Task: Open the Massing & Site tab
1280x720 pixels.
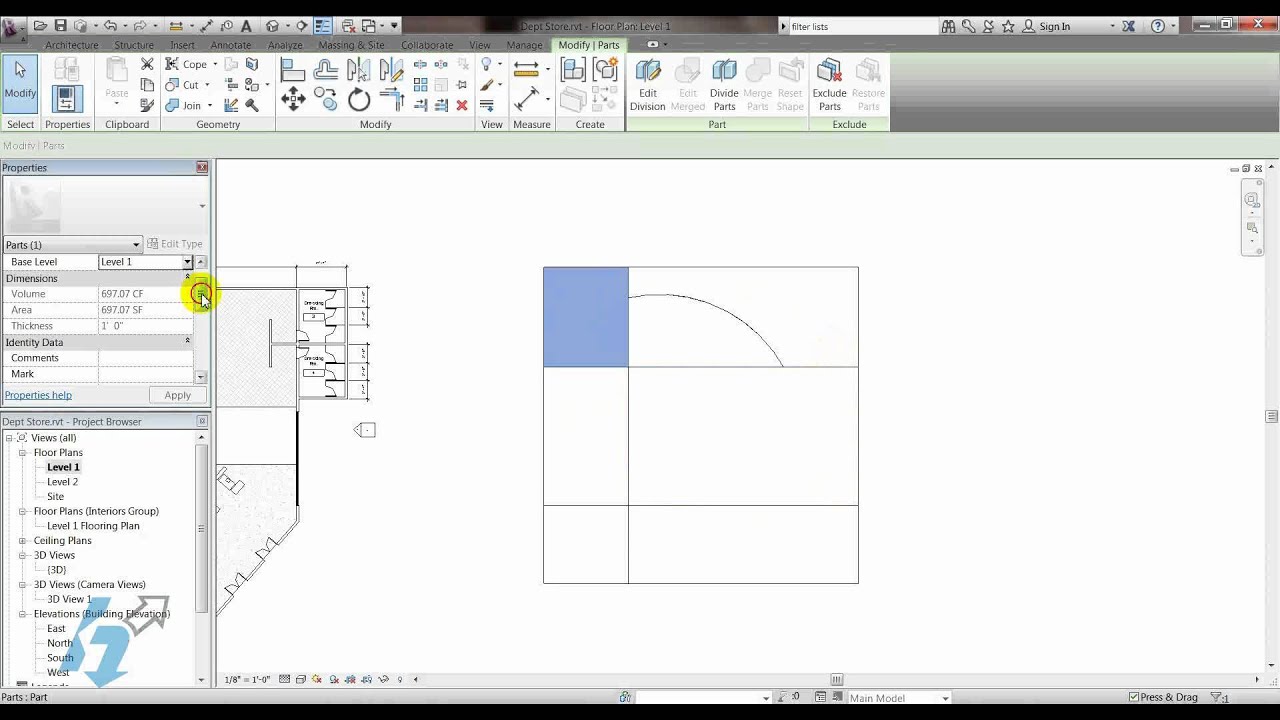Action: [351, 45]
